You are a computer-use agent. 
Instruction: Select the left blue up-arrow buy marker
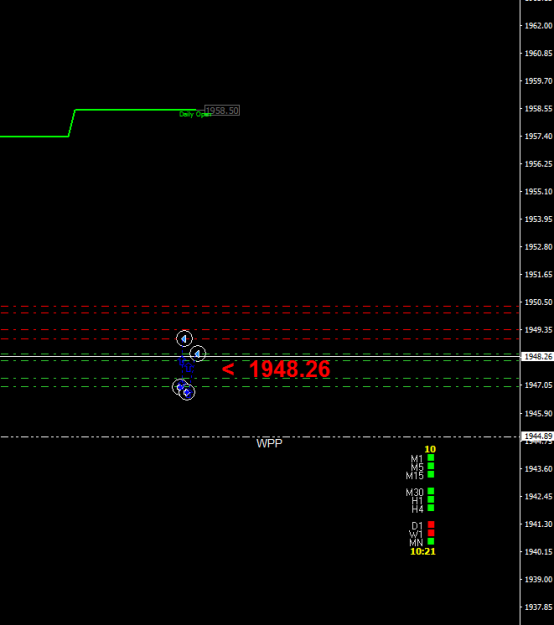(182, 361)
